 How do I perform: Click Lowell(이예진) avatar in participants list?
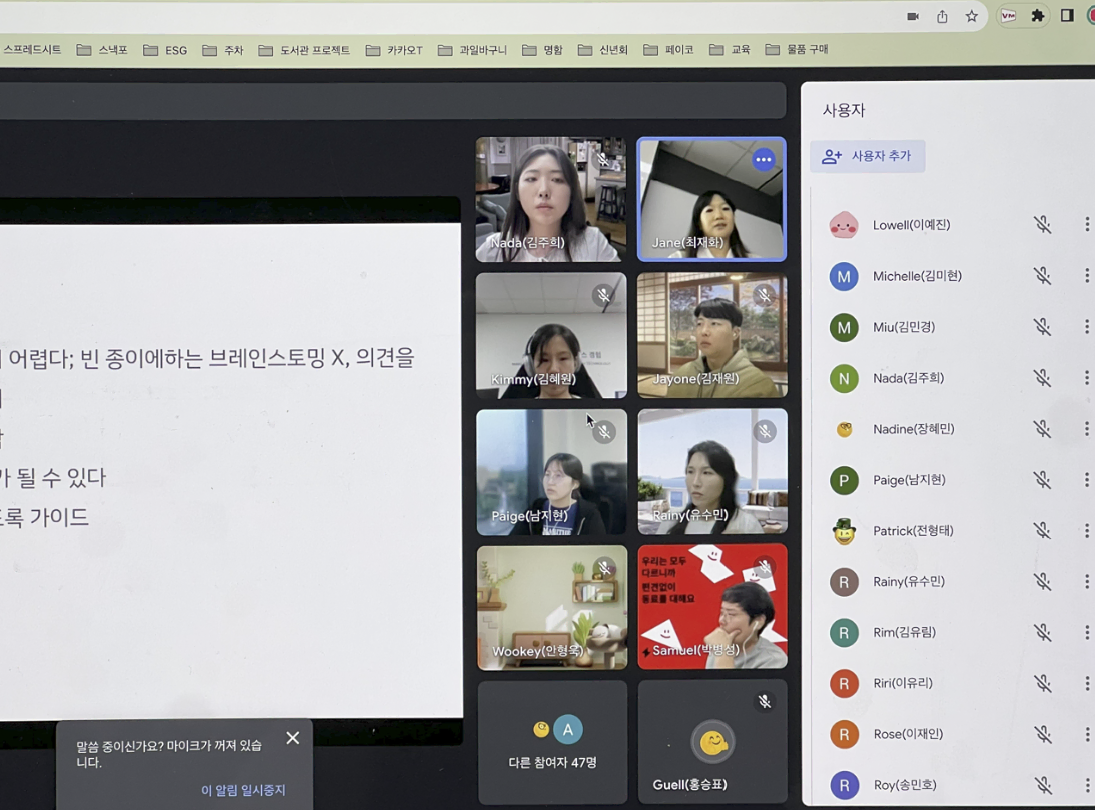844,225
